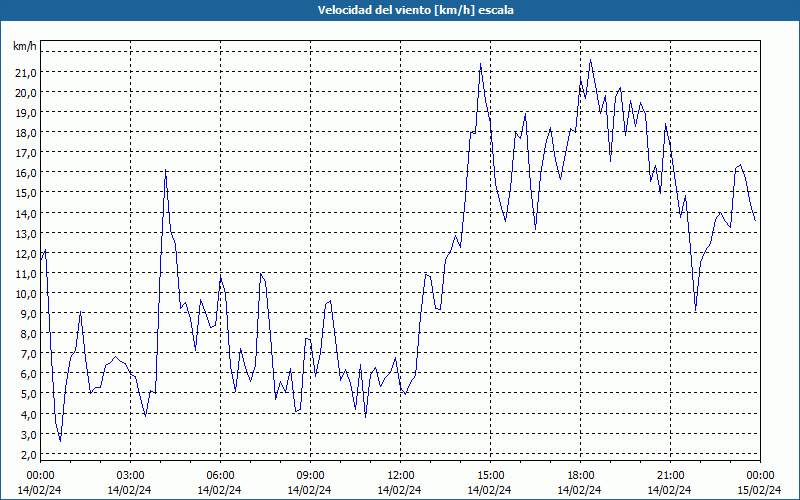Select the '06:00' x-axis time label

click(x=220, y=475)
